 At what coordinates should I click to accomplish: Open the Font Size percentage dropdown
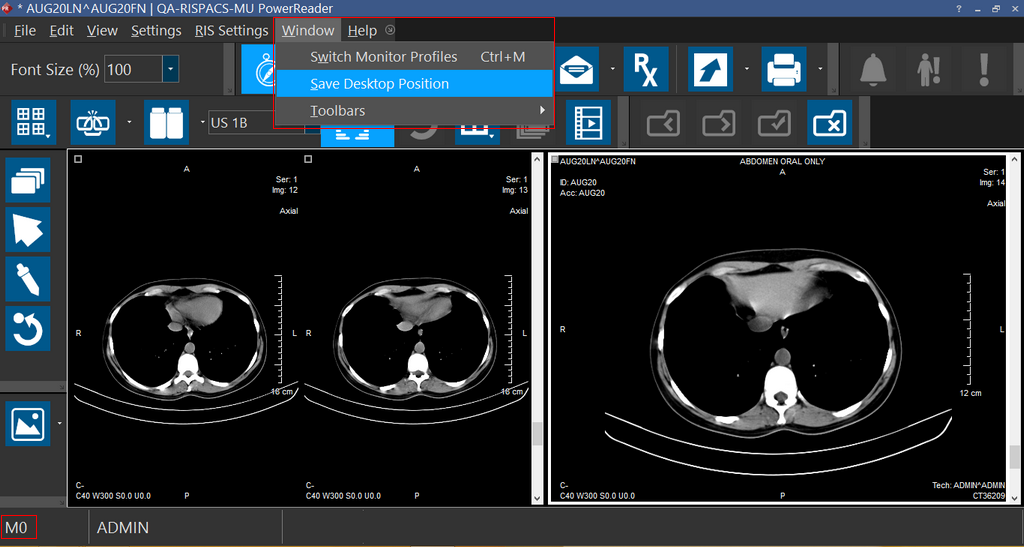170,70
